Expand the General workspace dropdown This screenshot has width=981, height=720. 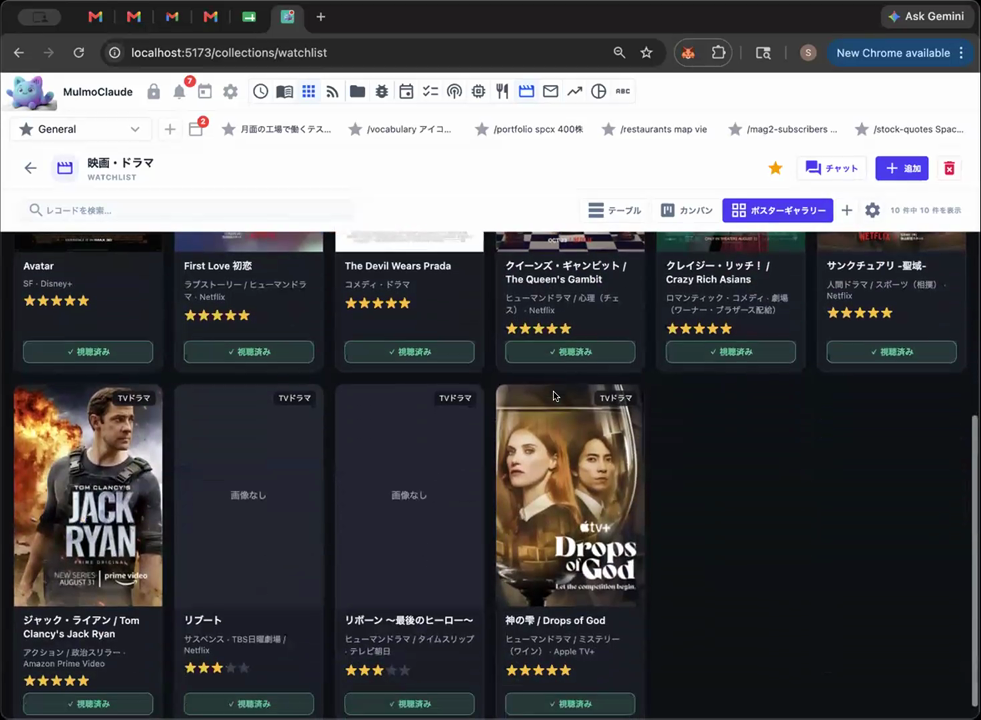click(80, 129)
